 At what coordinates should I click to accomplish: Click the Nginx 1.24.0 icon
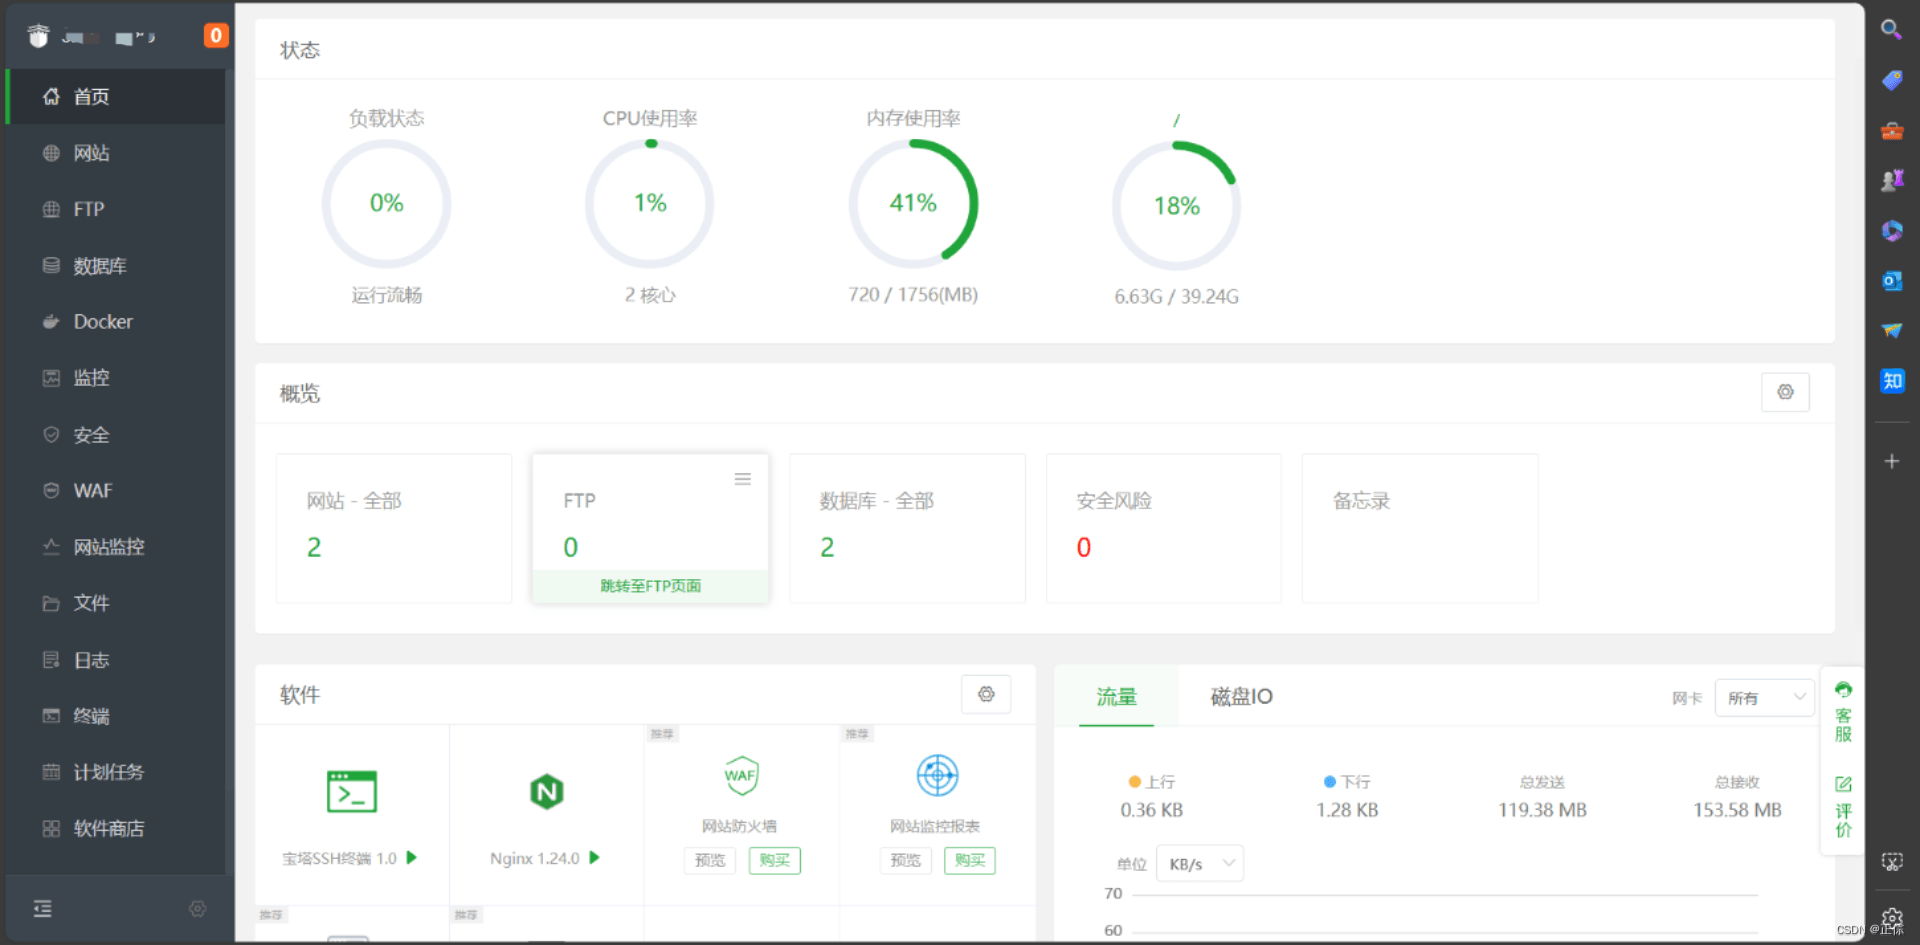coord(546,792)
